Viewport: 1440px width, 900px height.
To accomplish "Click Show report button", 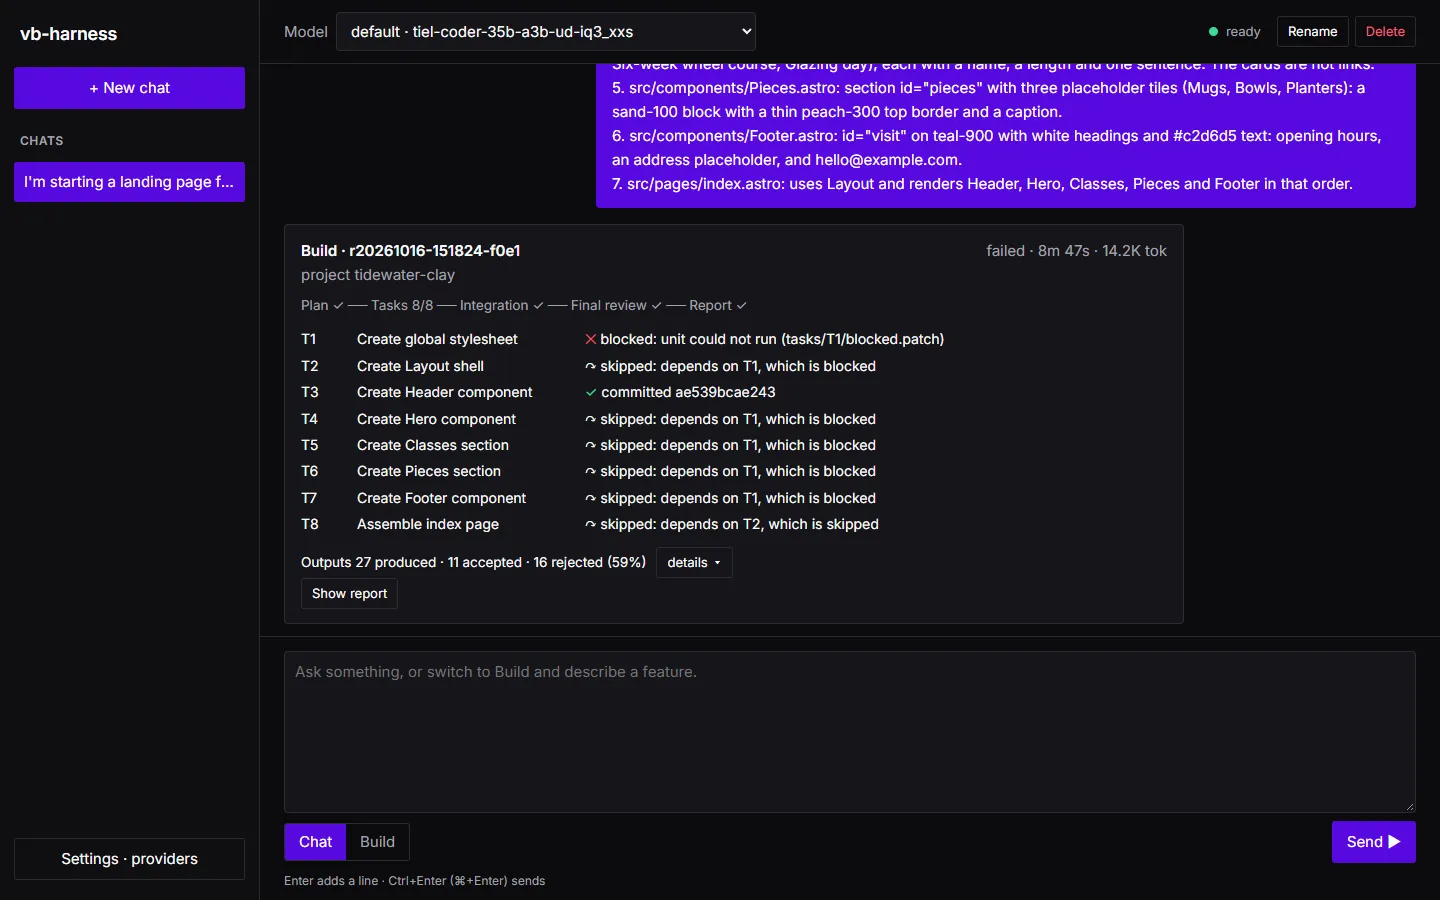I will point(349,594).
